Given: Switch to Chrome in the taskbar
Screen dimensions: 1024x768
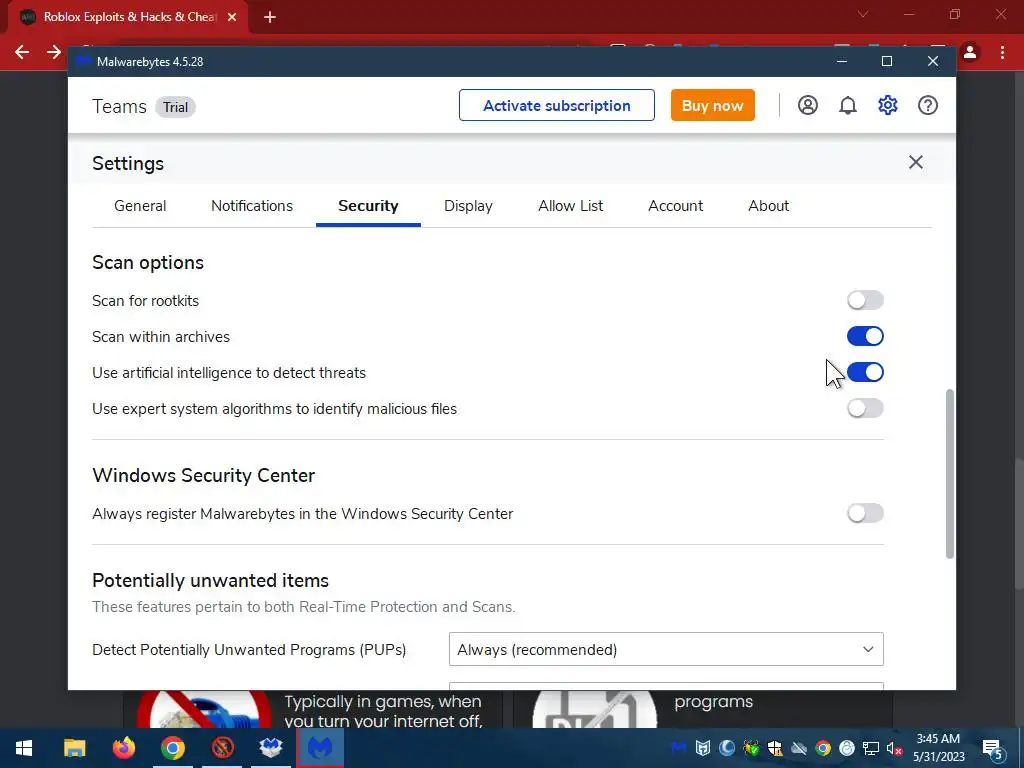Looking at the screenshot, I should 172,748.
